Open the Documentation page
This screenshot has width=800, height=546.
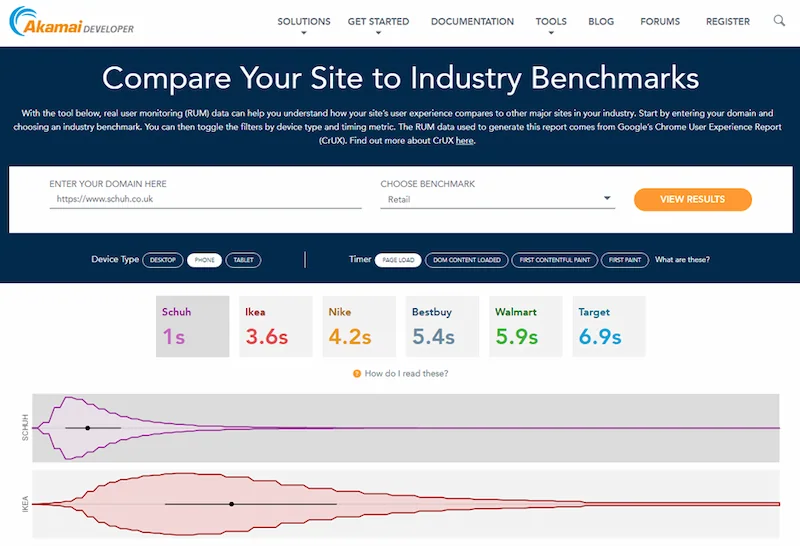tap(472, 21)
